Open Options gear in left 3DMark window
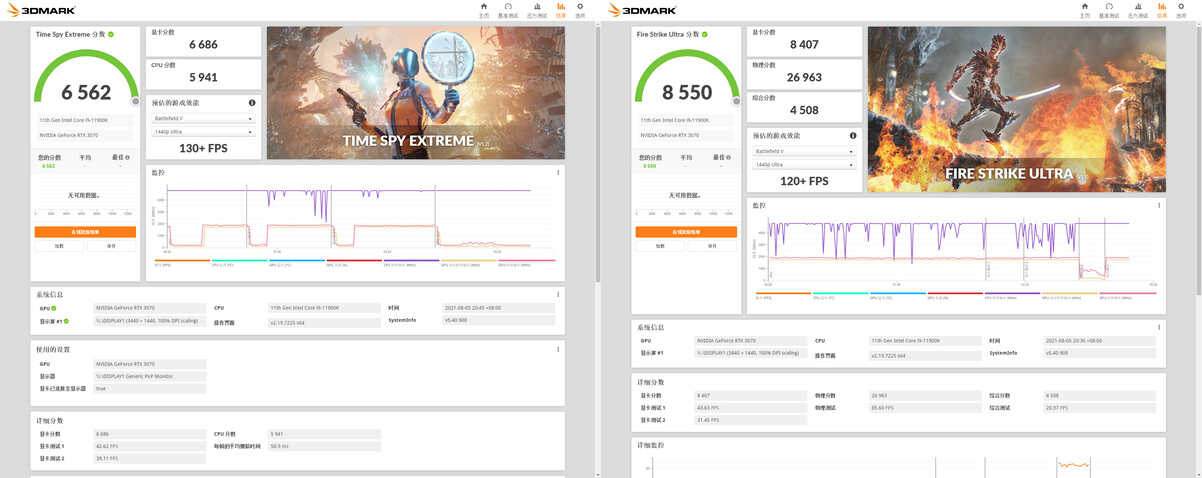 click(580, 10)
